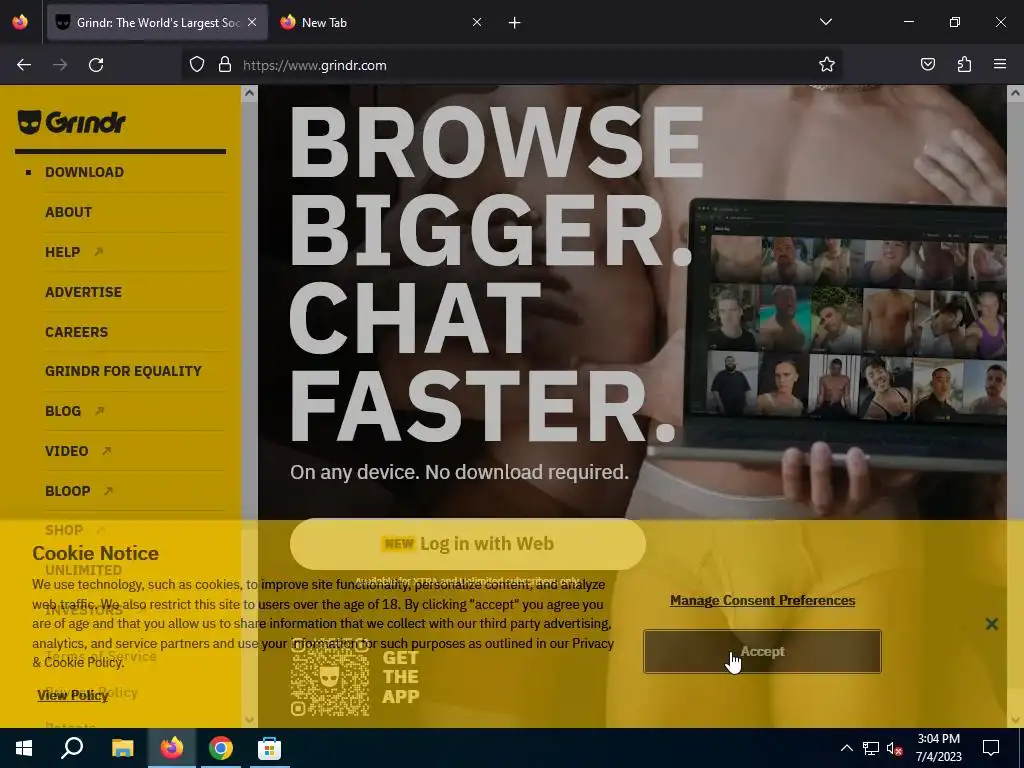Screen dimensions: 1024x768
Task: Bookmark this page with the star icon
Action: tap(827, 65)
